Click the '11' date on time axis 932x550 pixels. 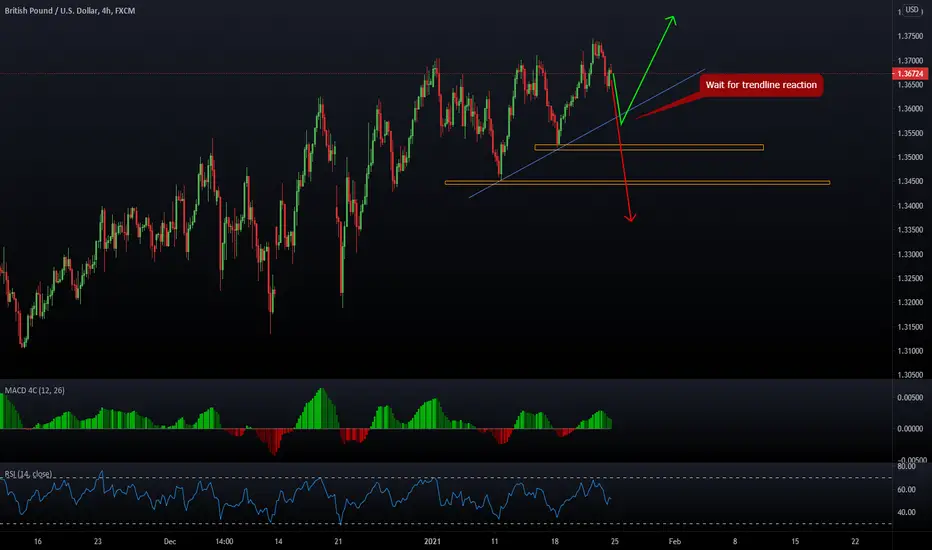coord(495,542)
